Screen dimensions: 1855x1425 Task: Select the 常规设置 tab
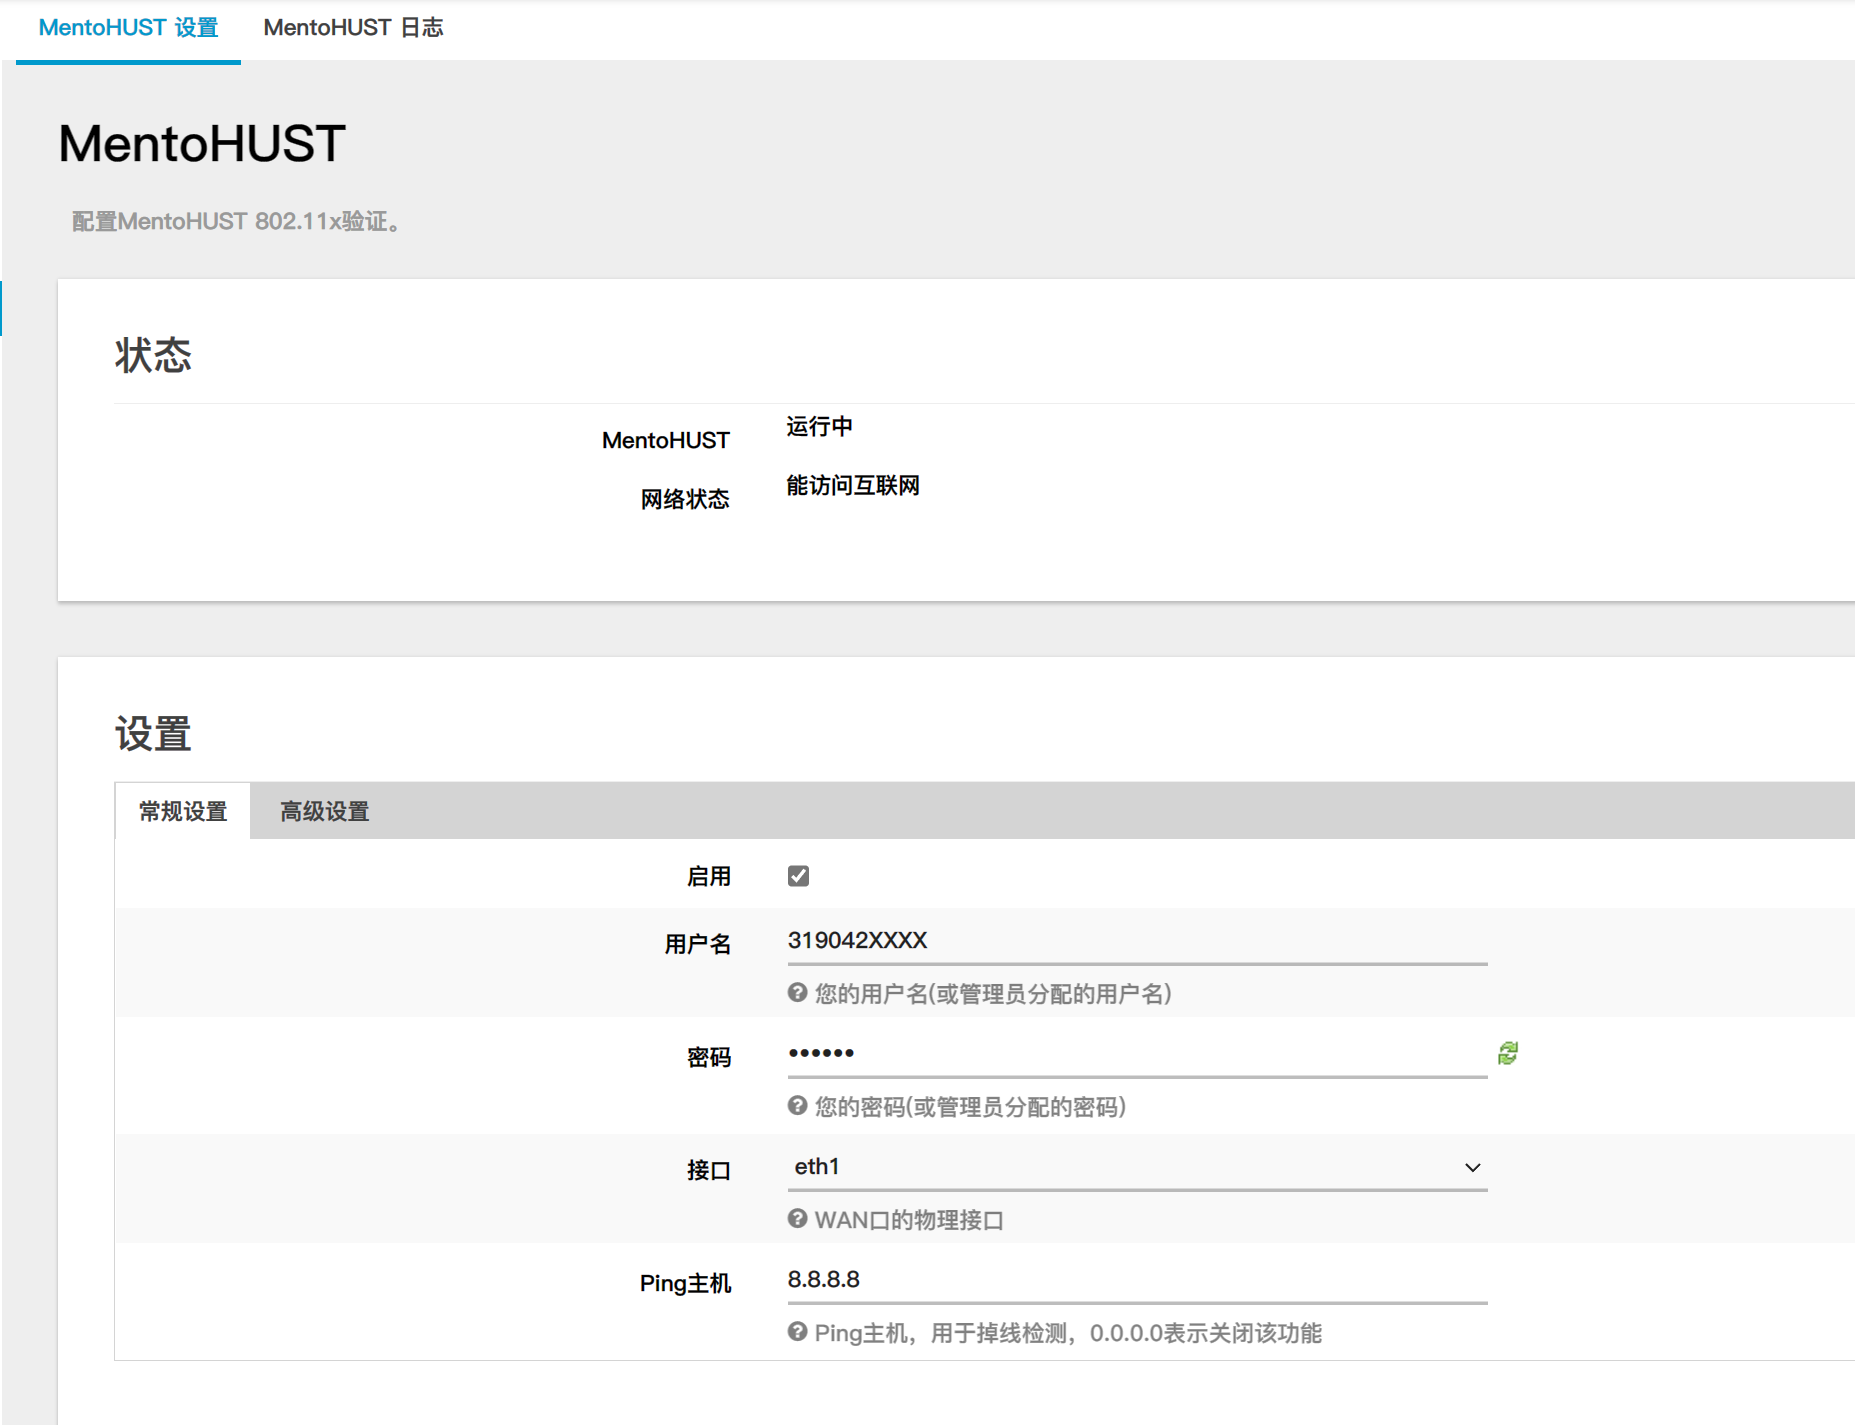[183, 811]
